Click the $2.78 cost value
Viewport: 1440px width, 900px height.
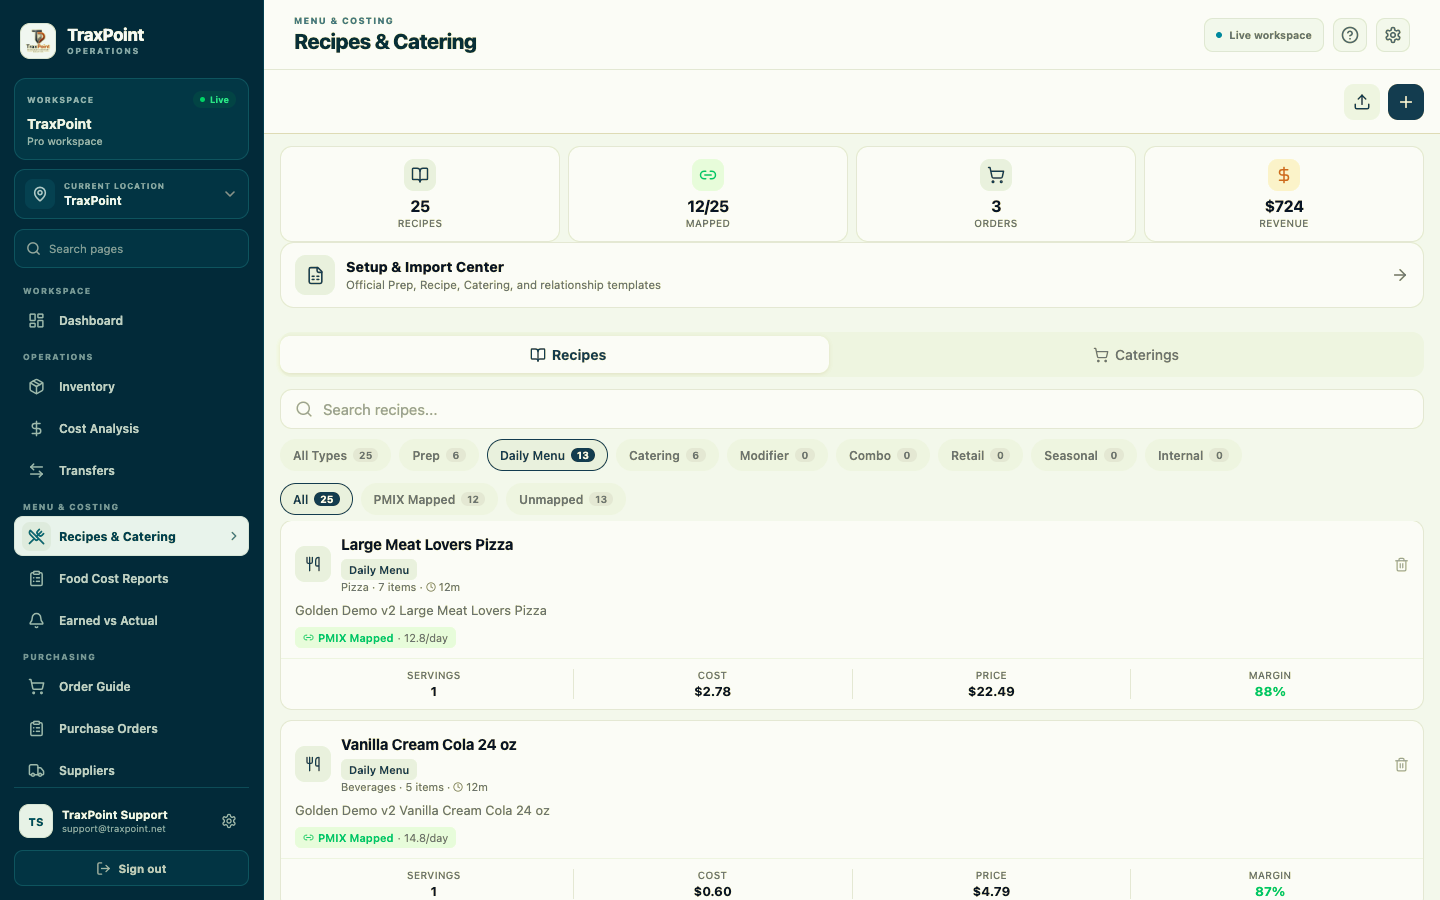point(712,692)
